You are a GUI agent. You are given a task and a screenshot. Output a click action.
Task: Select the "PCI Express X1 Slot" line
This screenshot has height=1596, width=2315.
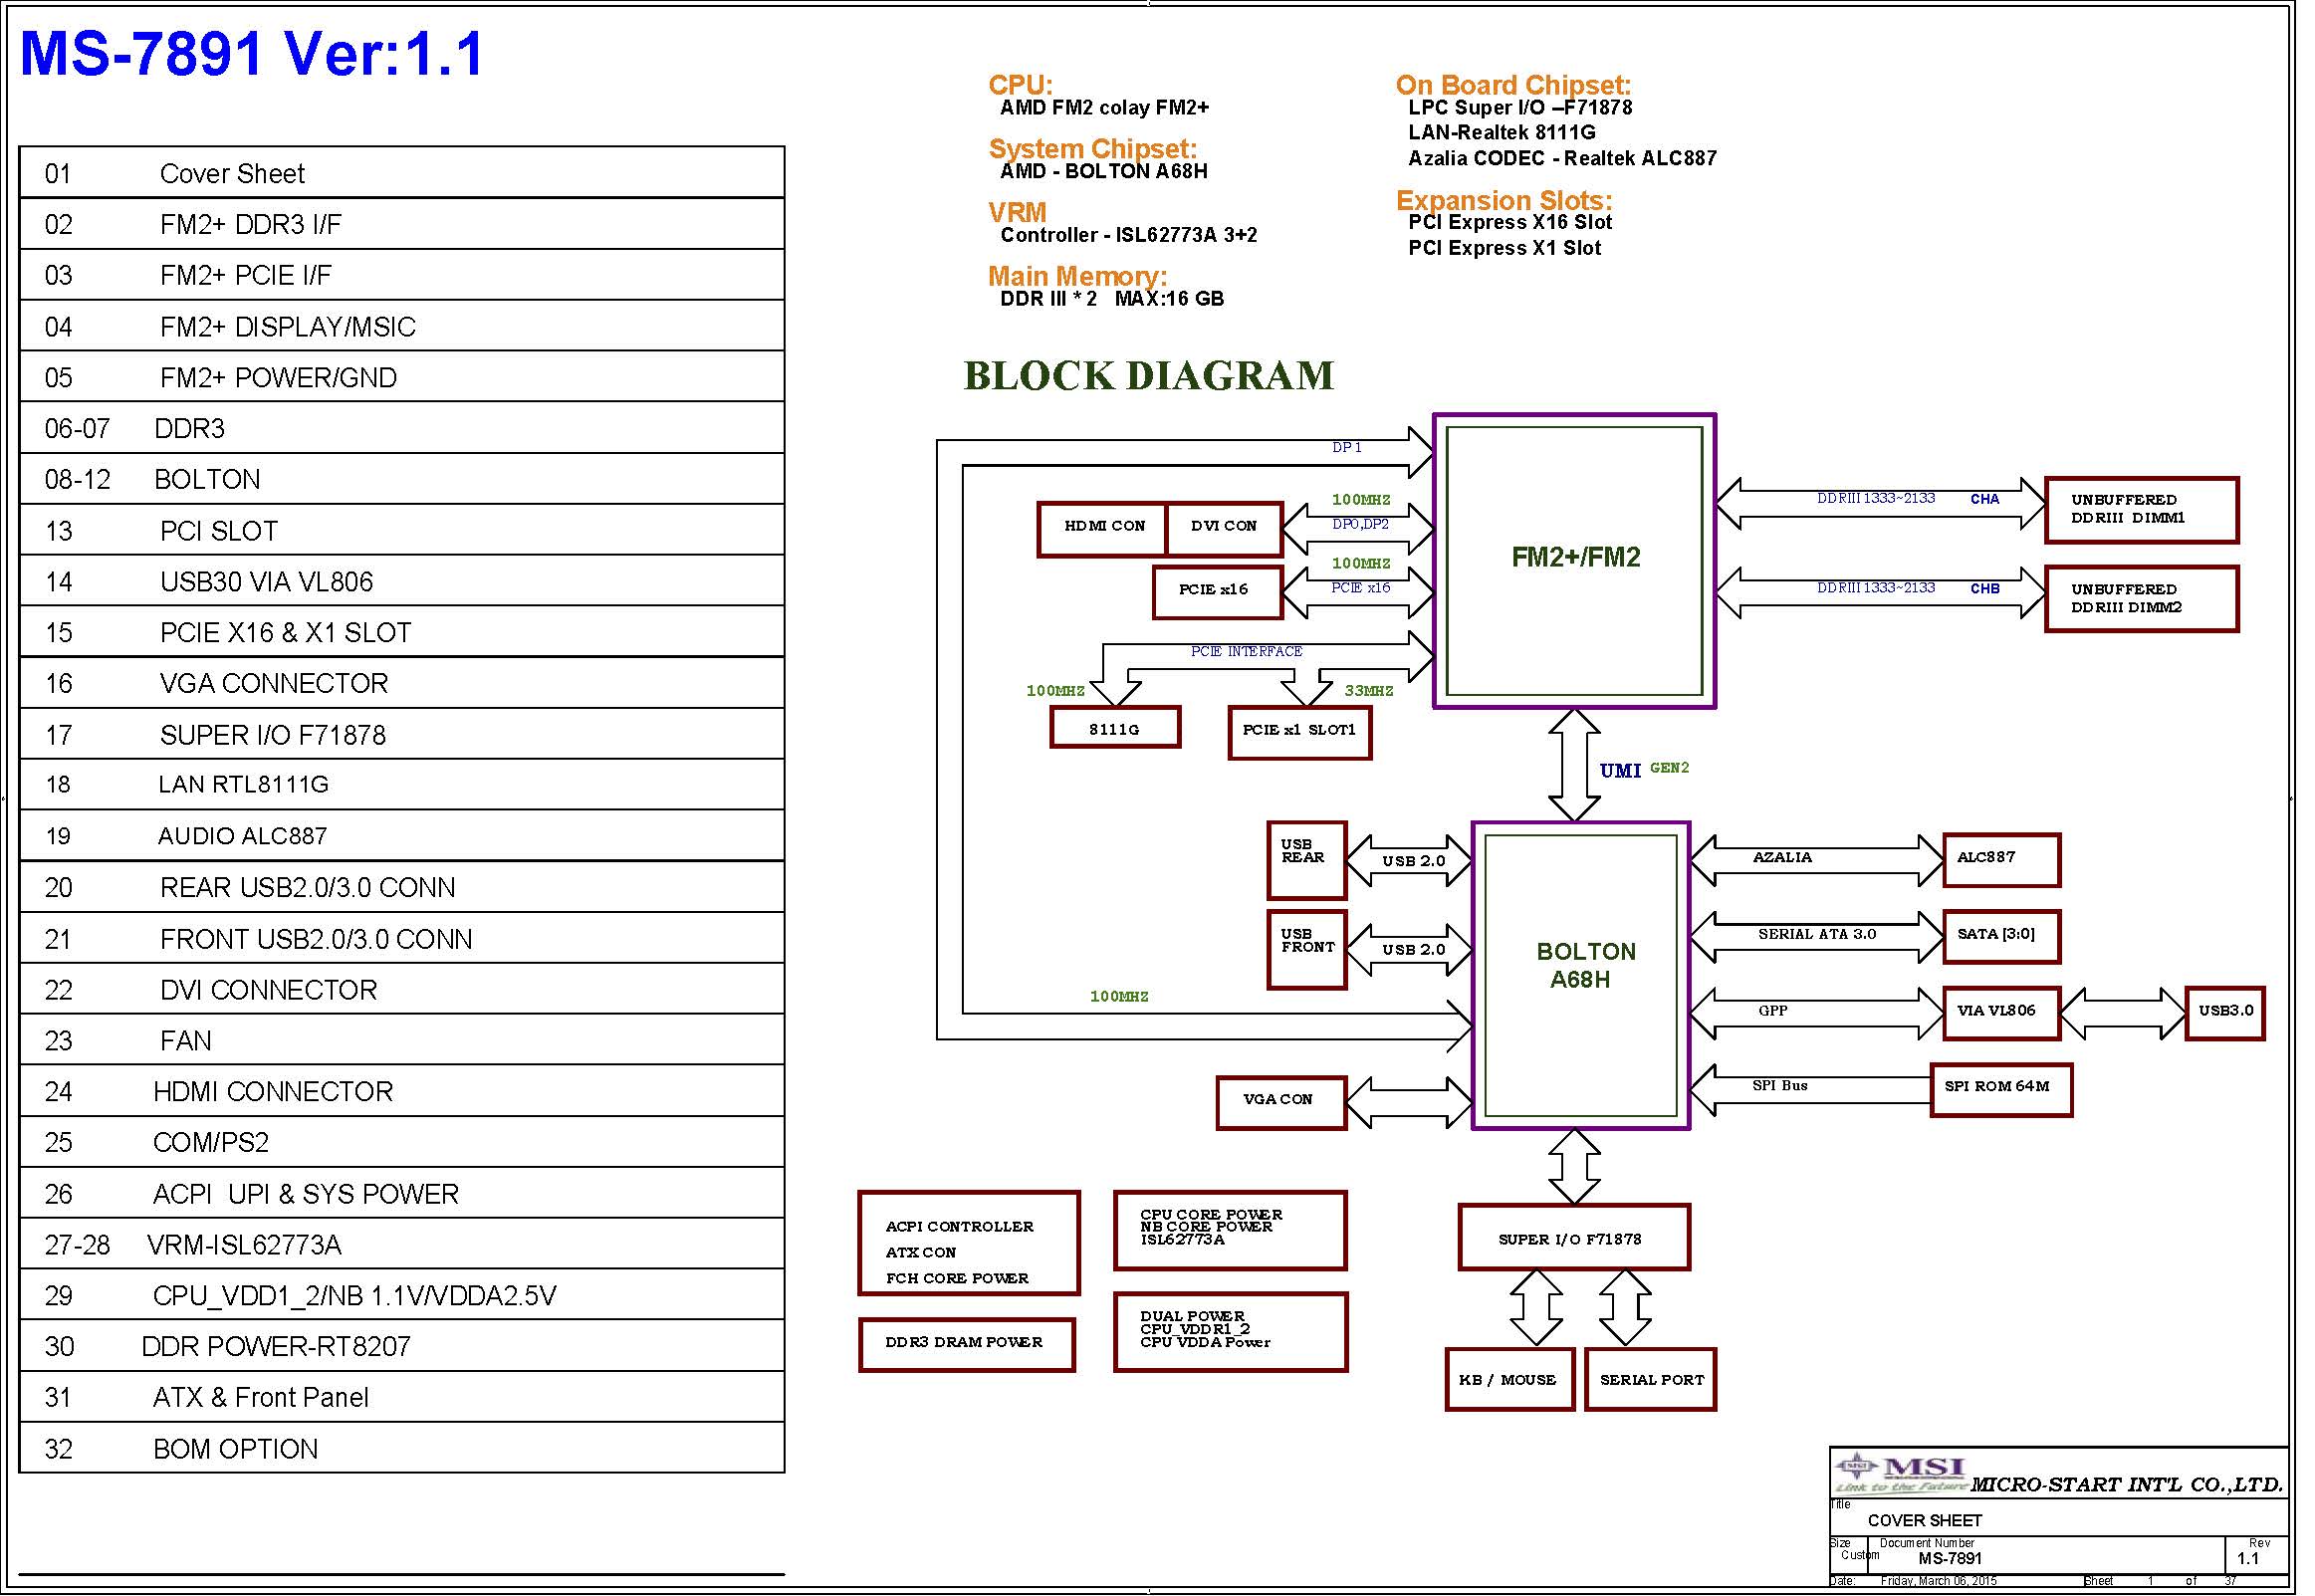click(x=1505, y=248)
